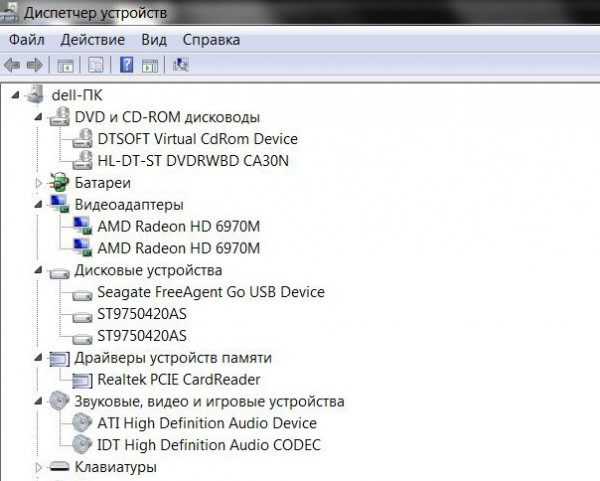Viewport: 600px width, 481px height.
Task: Click the Seagate FreeAgent Go disk icon
Action: pyautogui.click(x=82, y=295)
